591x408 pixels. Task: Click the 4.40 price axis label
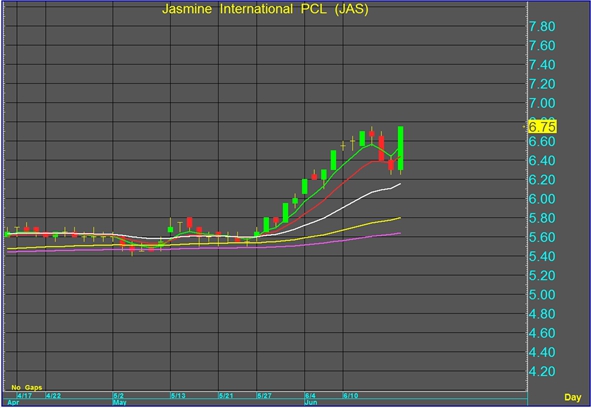click(542, 352)
